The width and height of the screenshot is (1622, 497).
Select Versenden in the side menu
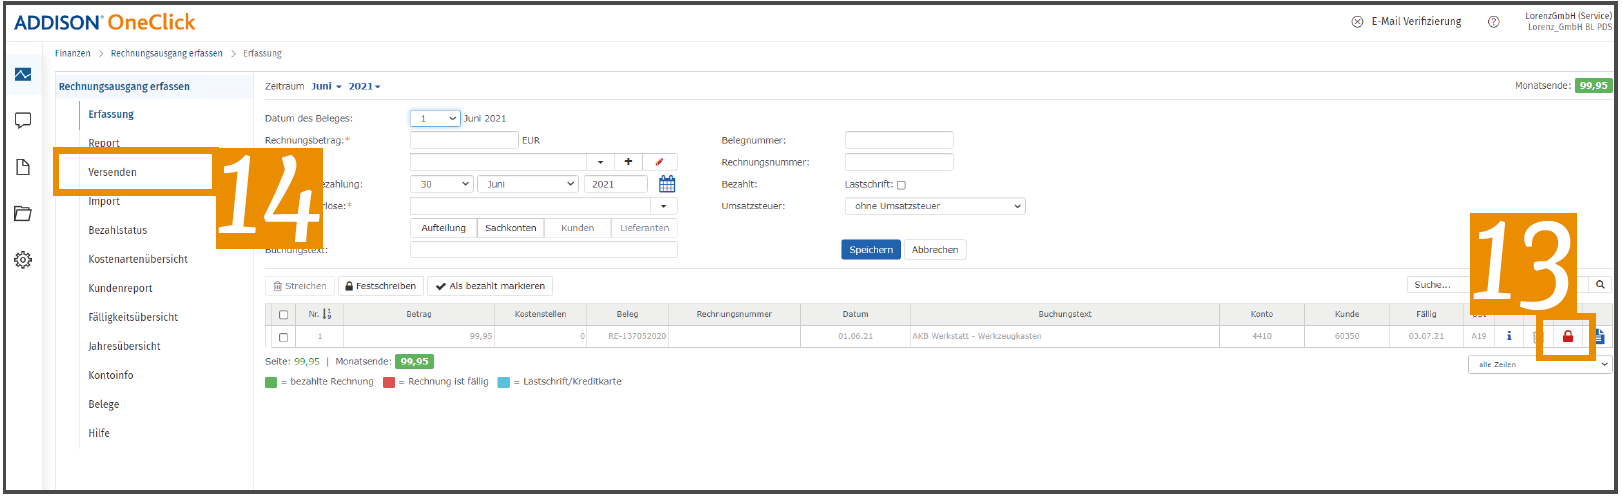tap(112, 172)
